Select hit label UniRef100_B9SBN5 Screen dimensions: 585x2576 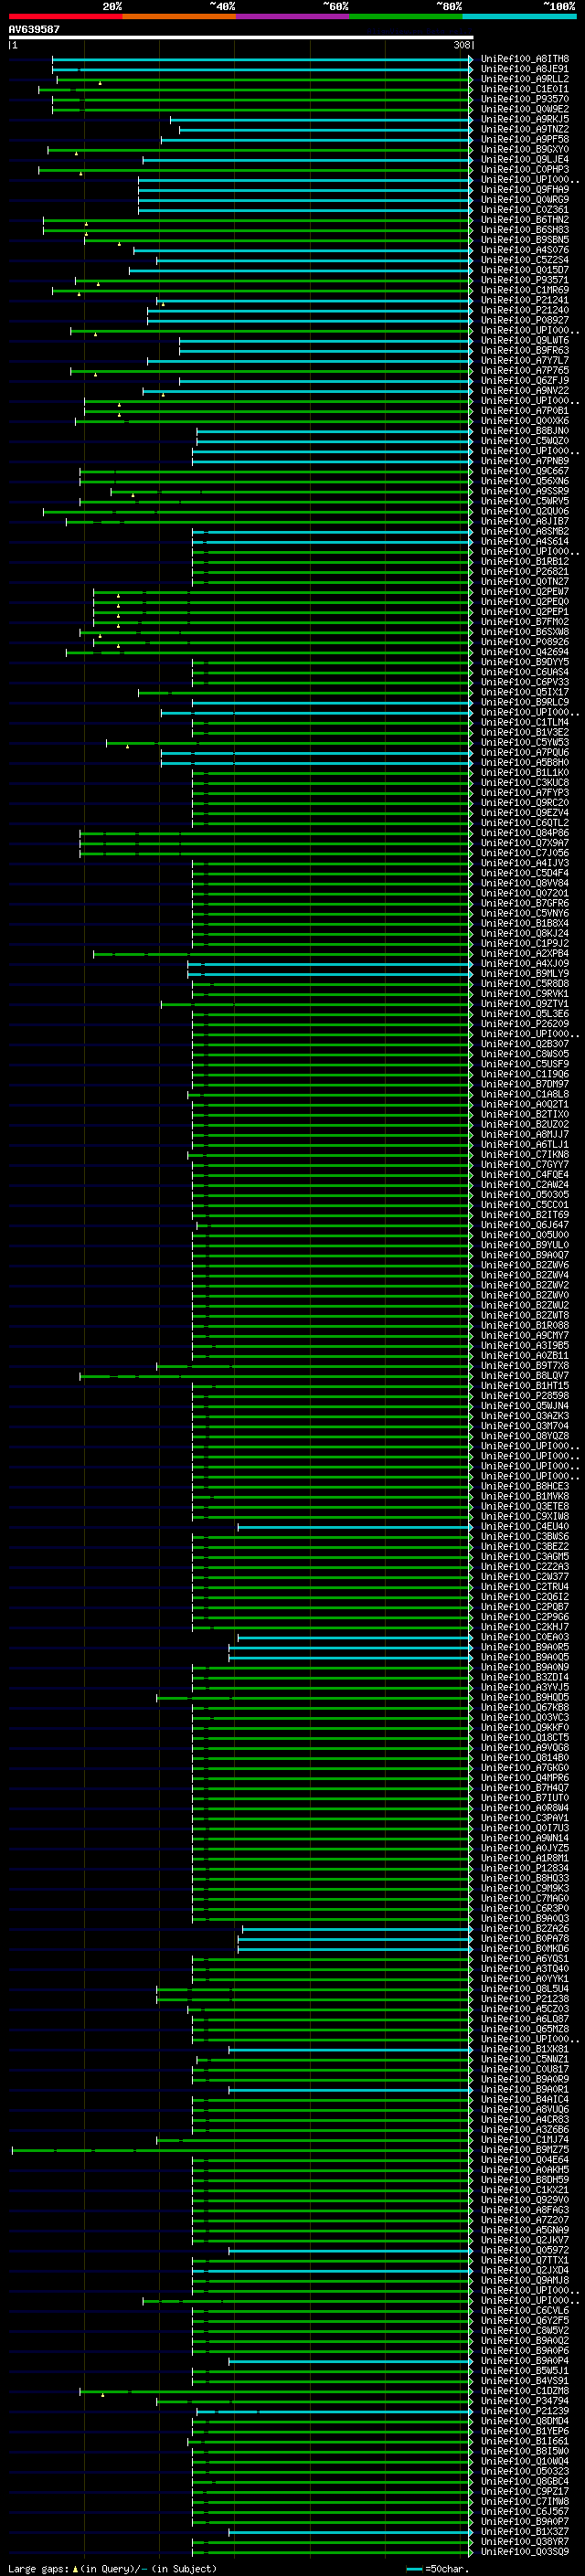coord(525,240)
